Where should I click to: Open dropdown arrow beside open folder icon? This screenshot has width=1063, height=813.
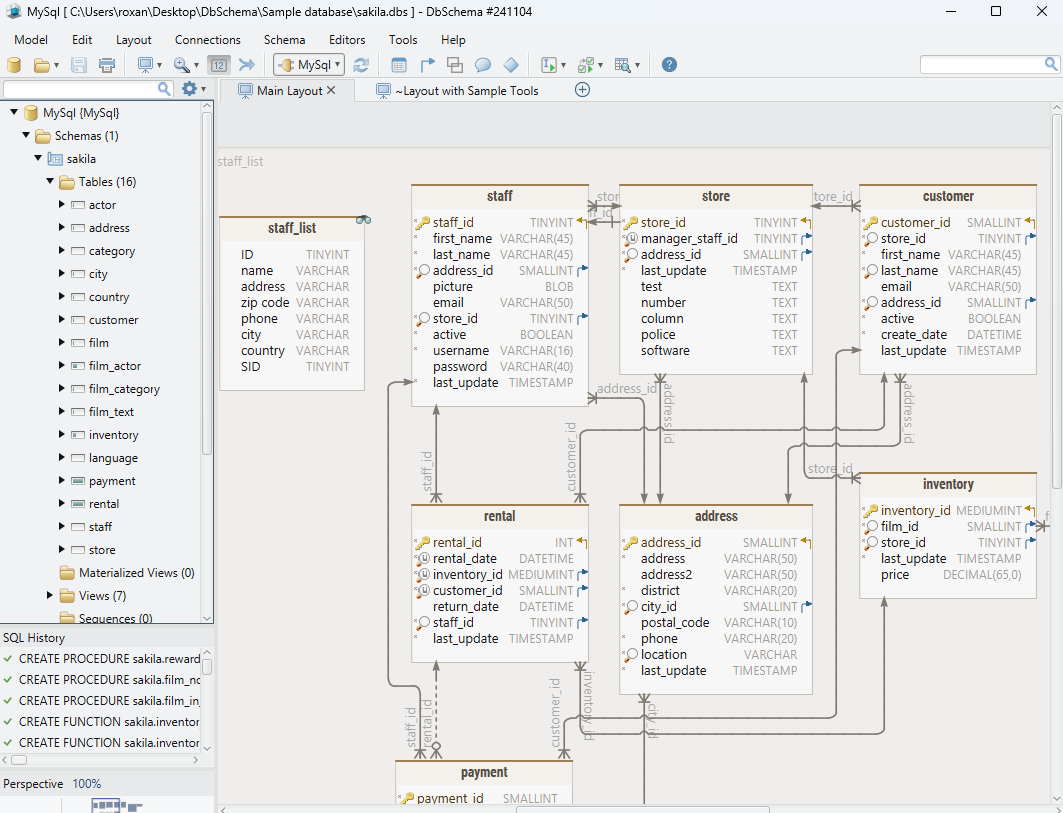pos(56,66)
